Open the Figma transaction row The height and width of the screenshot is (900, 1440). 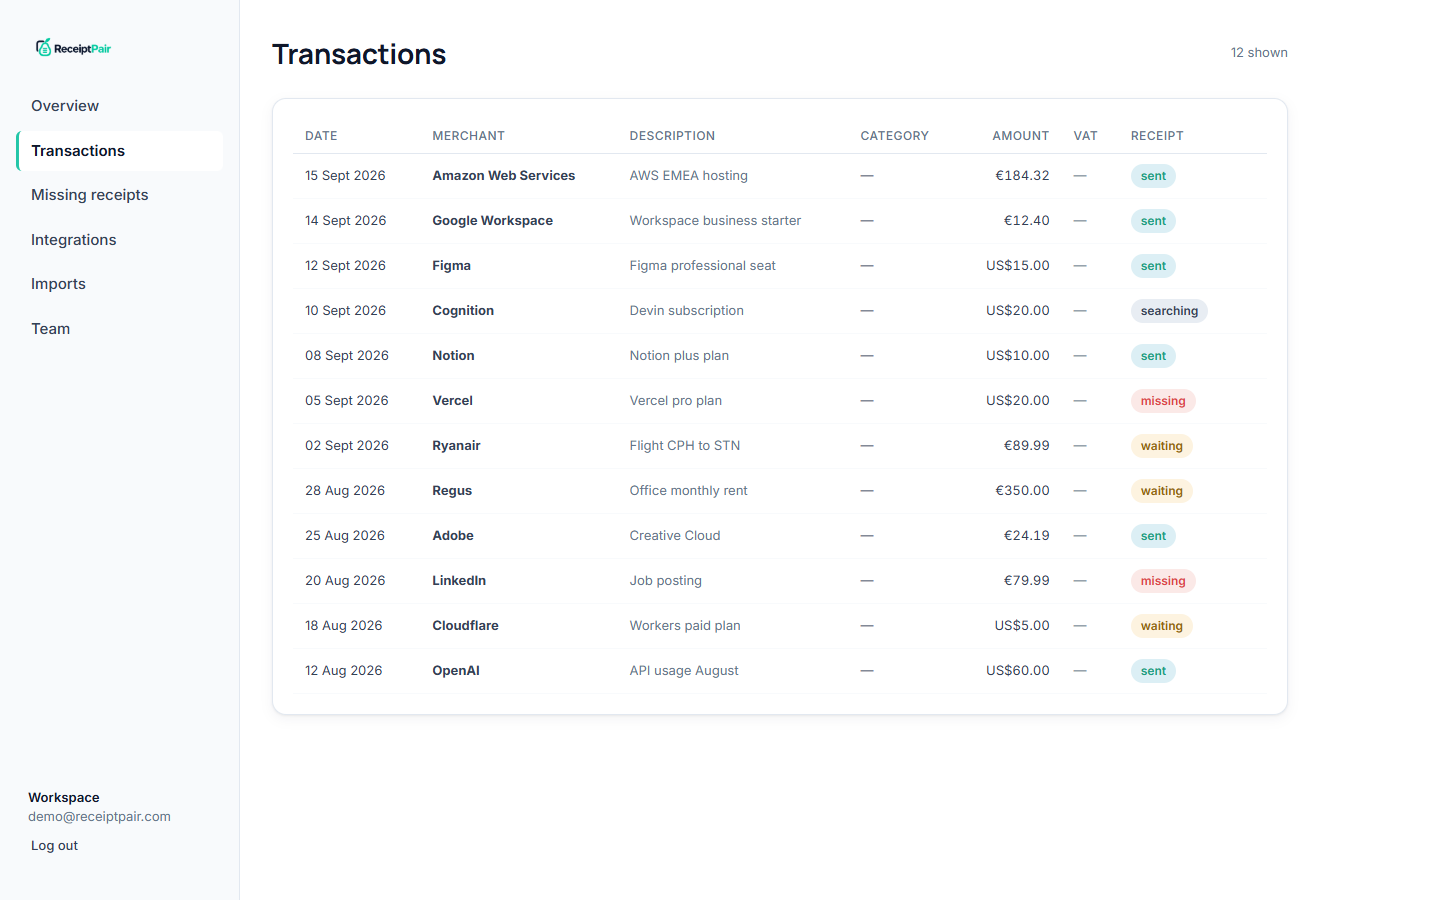pos(780,266)
